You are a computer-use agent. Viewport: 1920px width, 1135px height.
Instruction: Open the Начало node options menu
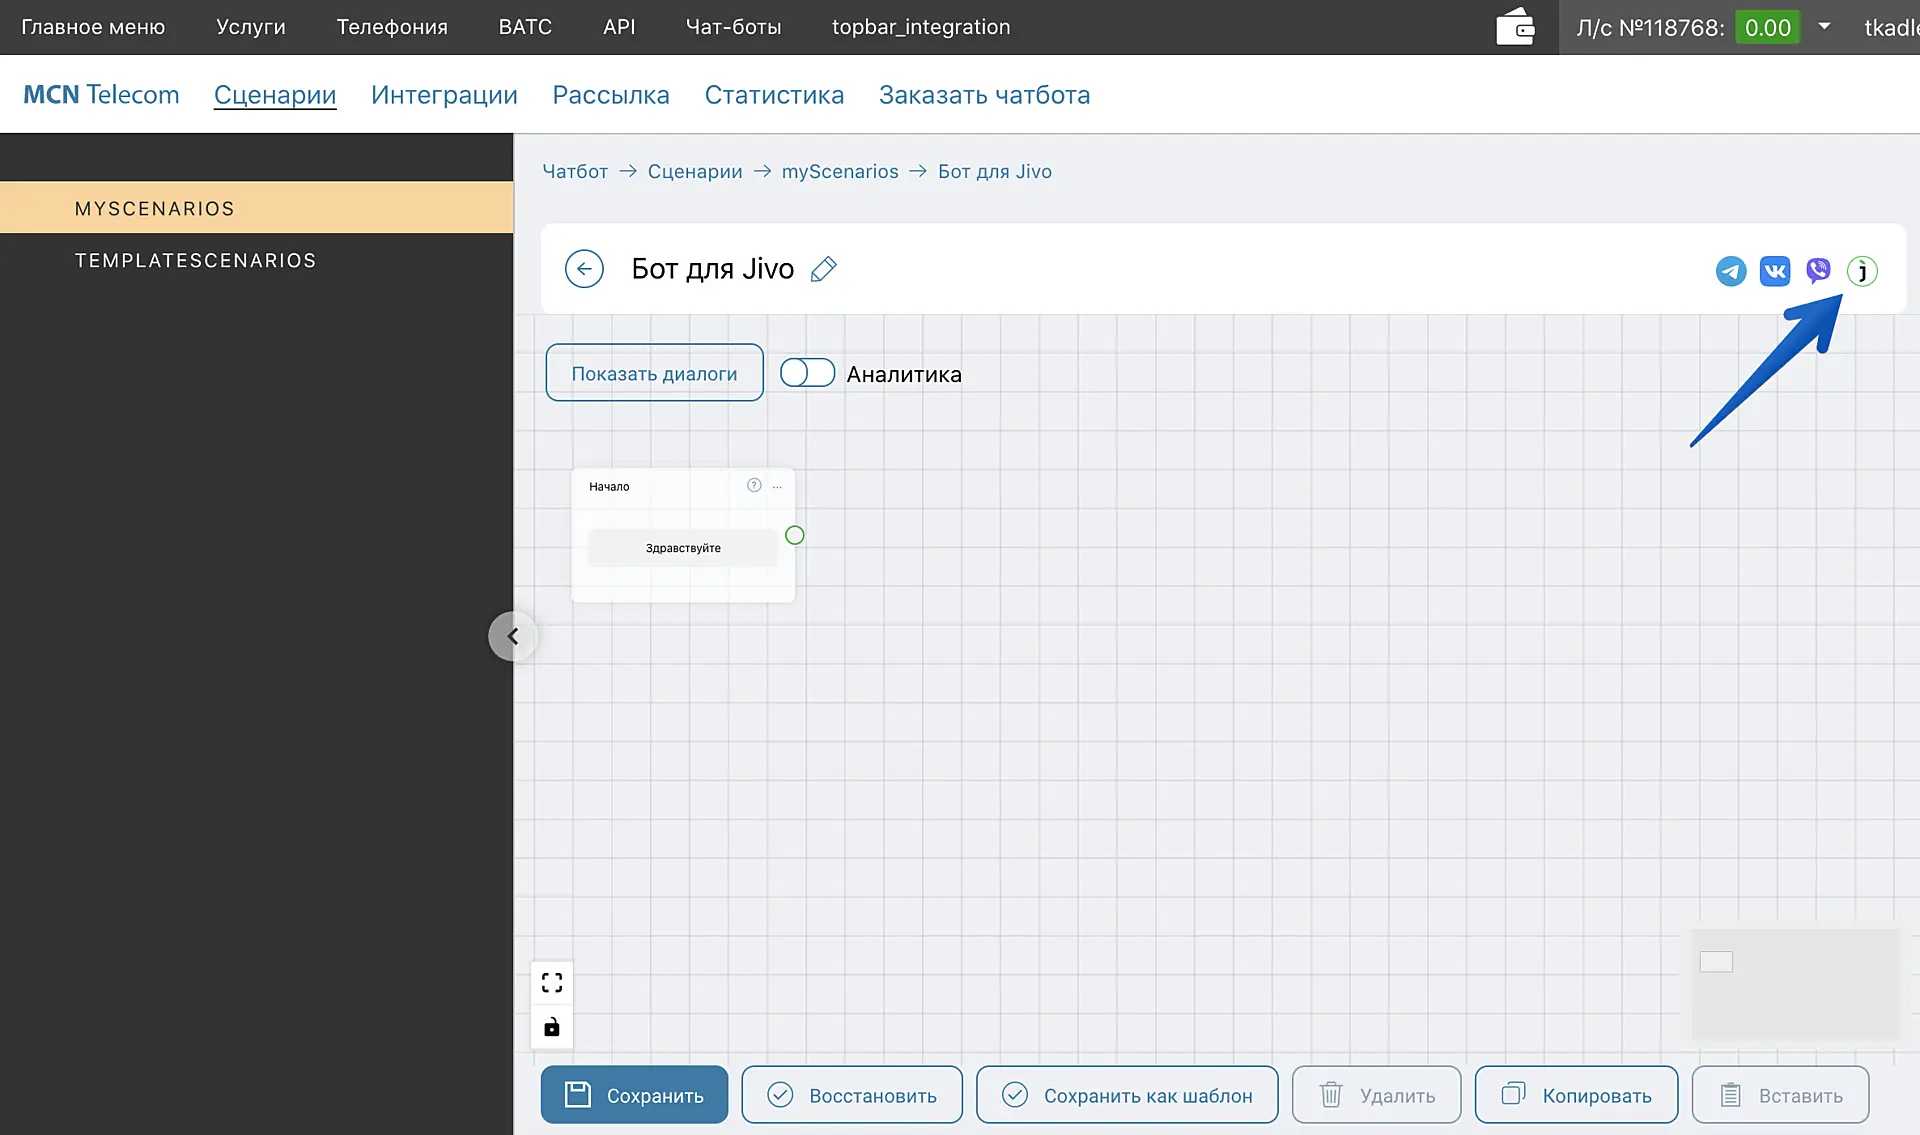[778, 487]
